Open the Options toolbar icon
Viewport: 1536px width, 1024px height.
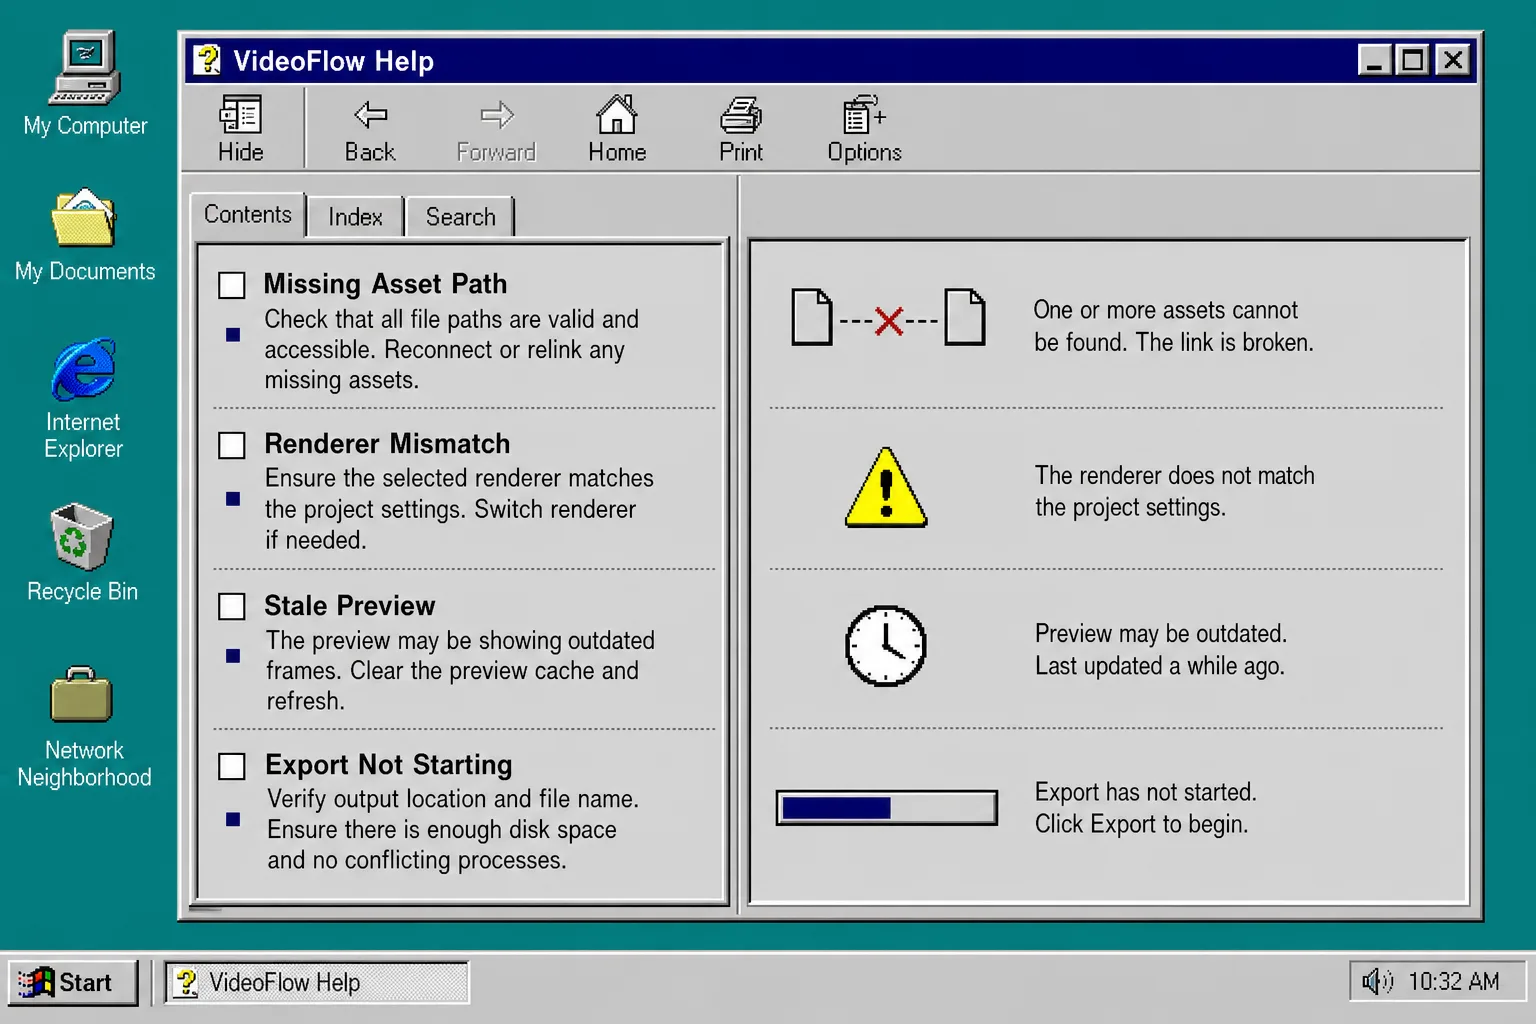(864, 115)
